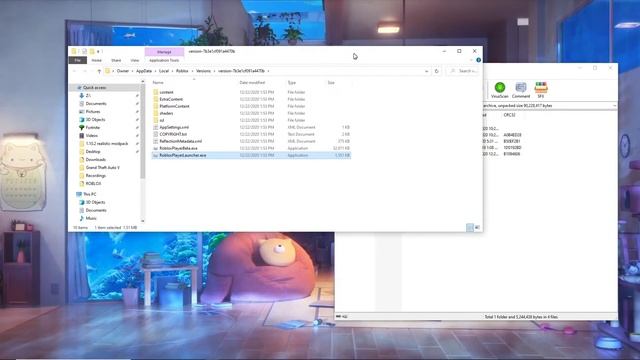Screen dimensions: 640x360
Task: Click the RobloxPlayerBeta.exe application icon
Action: click(156, 148)
